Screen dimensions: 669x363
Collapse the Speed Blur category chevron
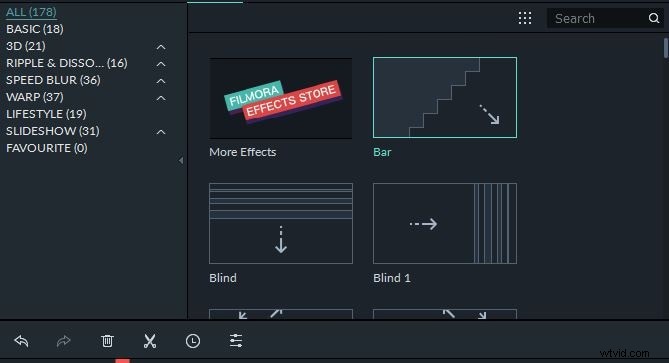point(161,81)
